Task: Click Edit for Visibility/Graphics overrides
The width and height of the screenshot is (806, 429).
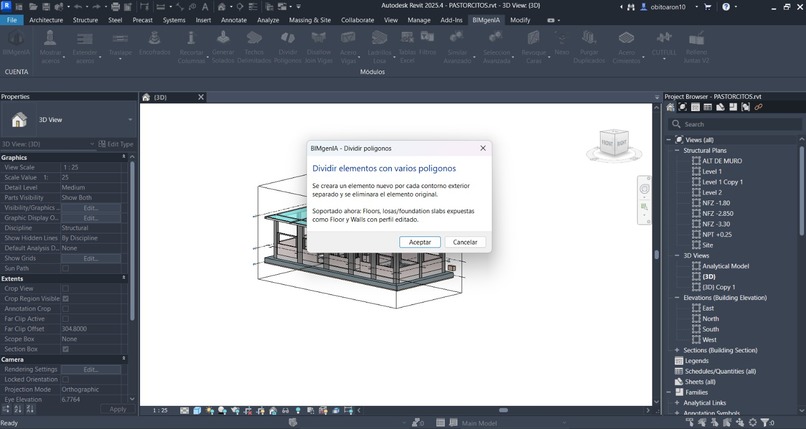Action: [91, 208]
